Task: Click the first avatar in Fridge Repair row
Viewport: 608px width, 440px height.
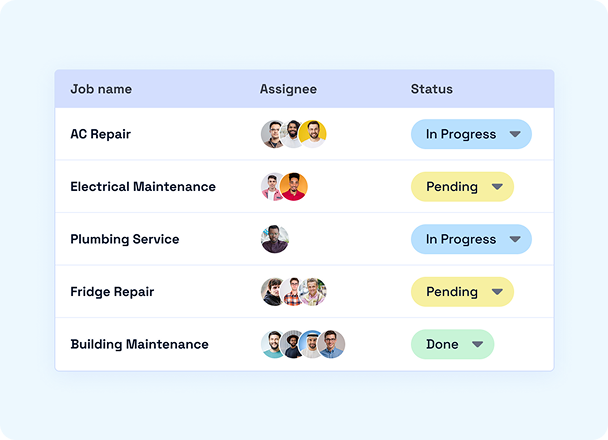Action: tap(273, 292)
